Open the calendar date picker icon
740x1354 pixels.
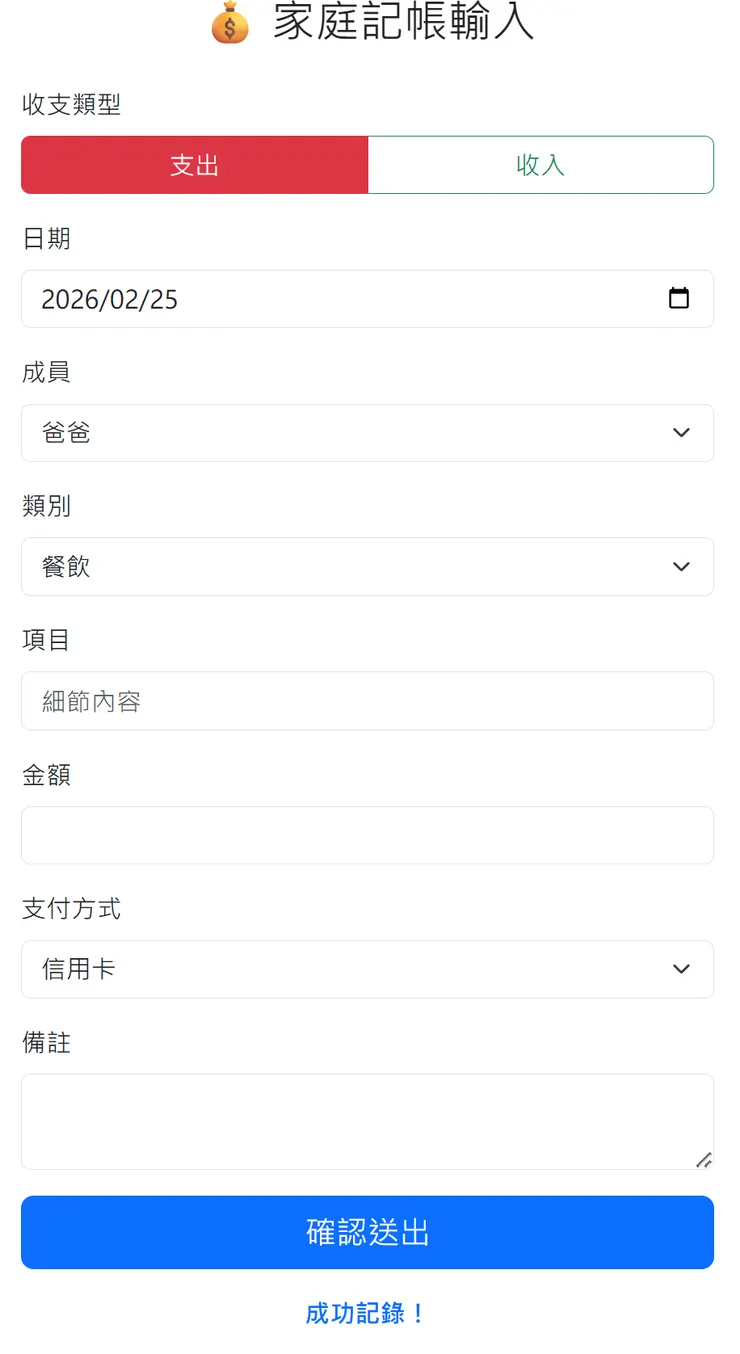[679, 298]
